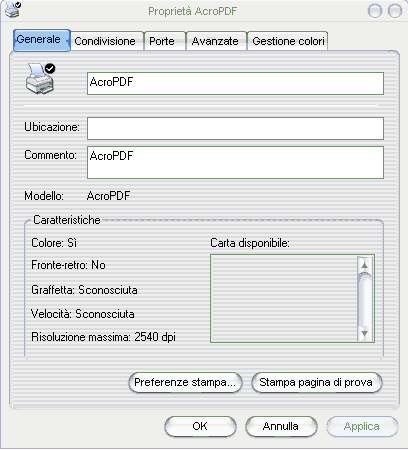
Task: Cancel with the Annulla button
Action: (x=281, y=426)
